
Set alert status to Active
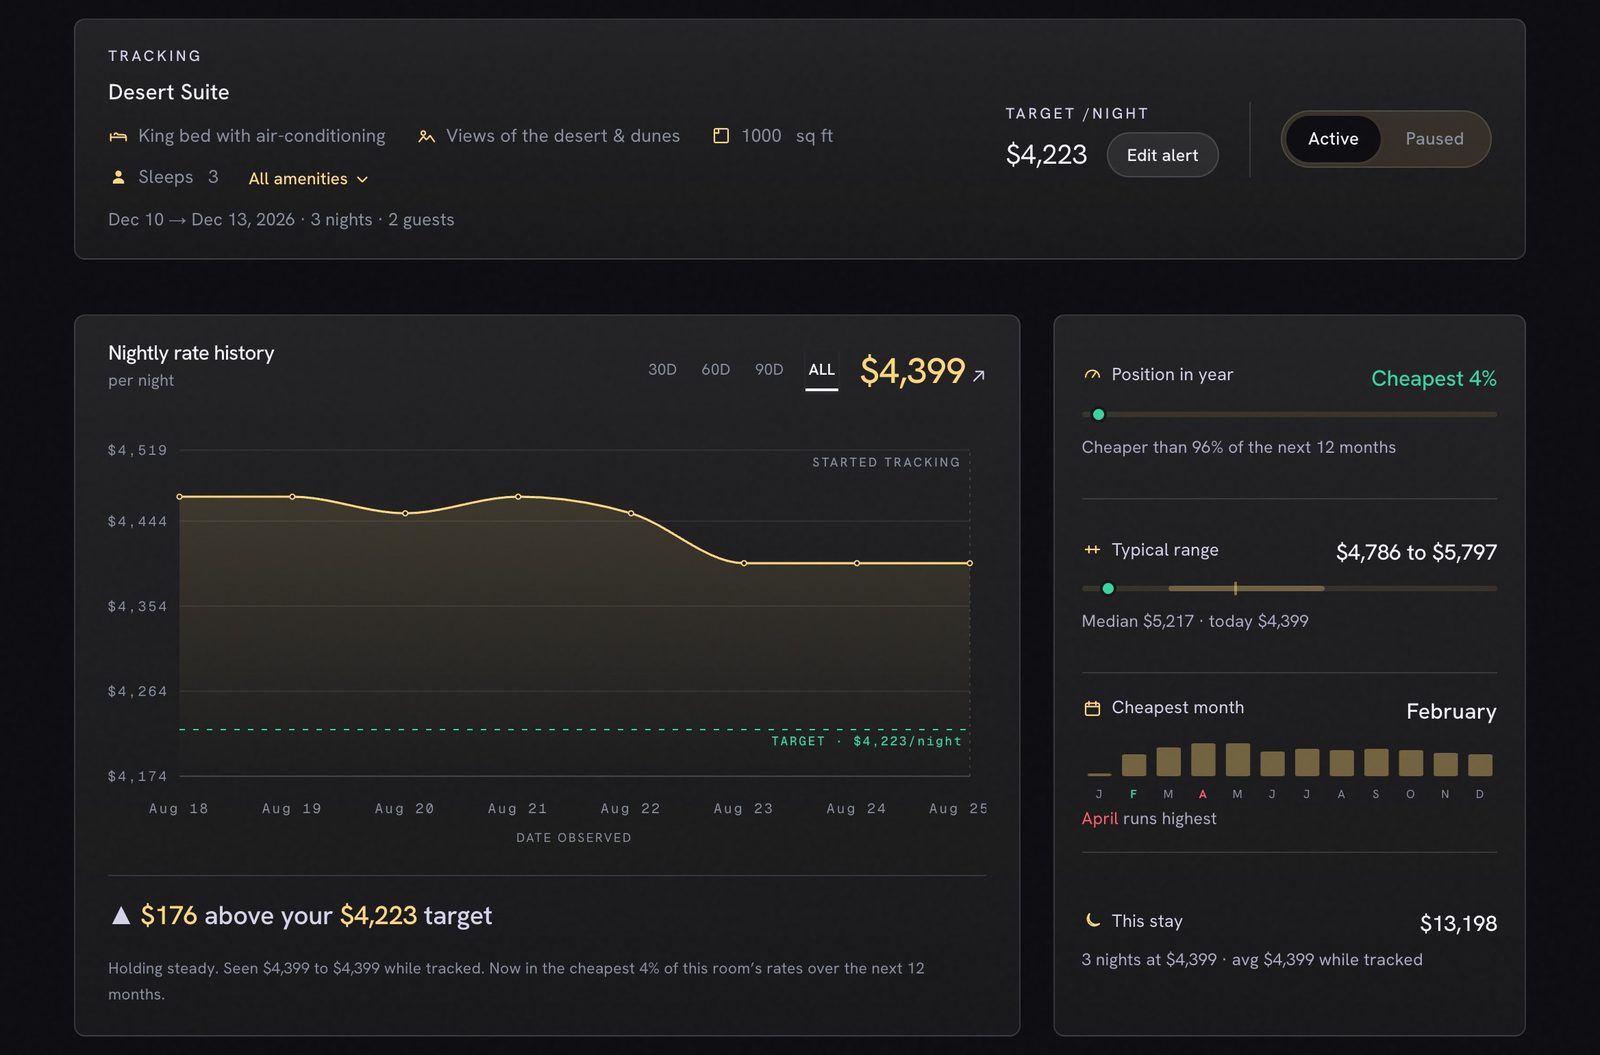(1333, 139)
